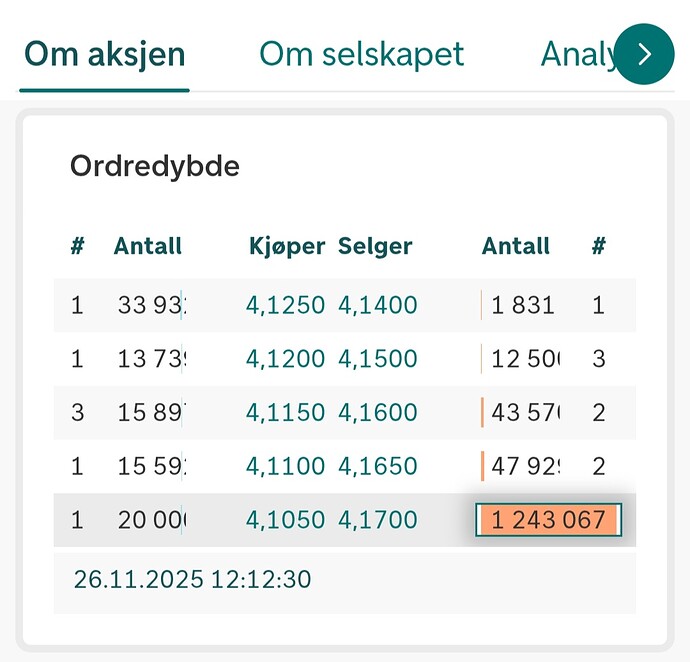Image resolution: width=690 pixels, height=662 pixels.
Task: Choose buyer price 4,1100
Action: (x=285, y=466)
